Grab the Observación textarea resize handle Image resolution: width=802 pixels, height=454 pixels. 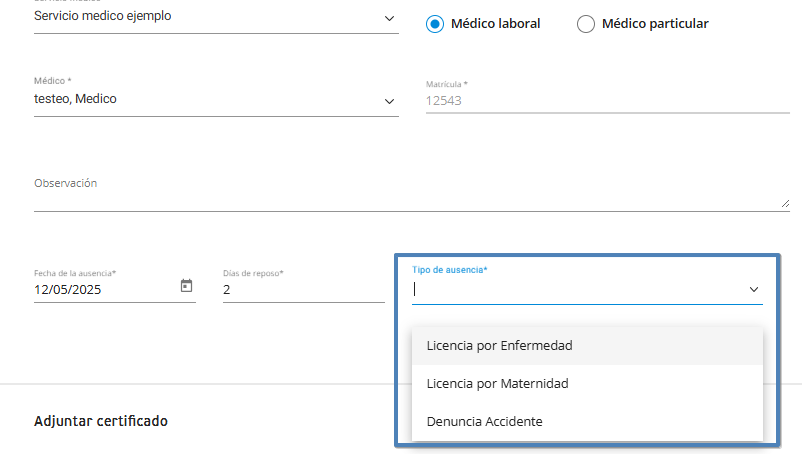pos(784,203)
